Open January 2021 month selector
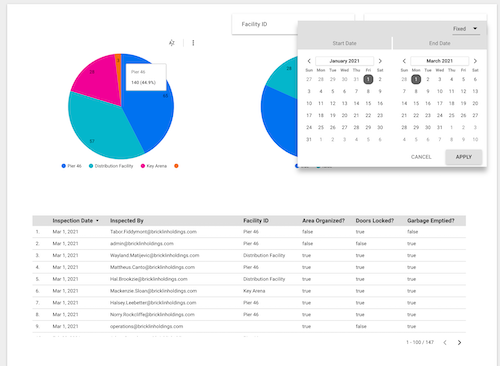Image resolution: width=500 pixels, height=366 pixels. click(344, 61)
